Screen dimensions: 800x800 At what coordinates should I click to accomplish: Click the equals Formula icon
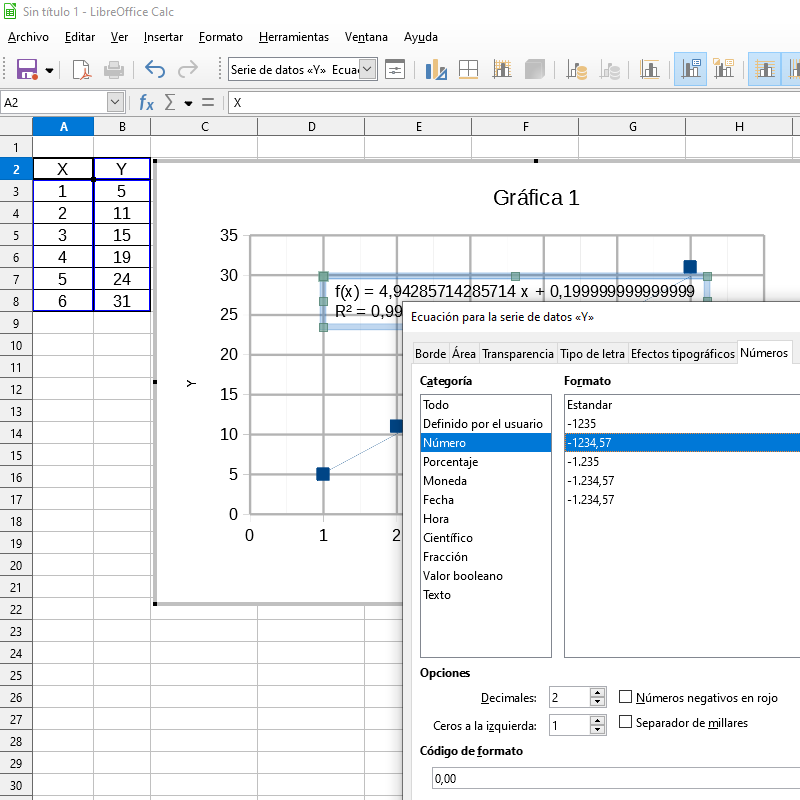click(x=208, y=103)
